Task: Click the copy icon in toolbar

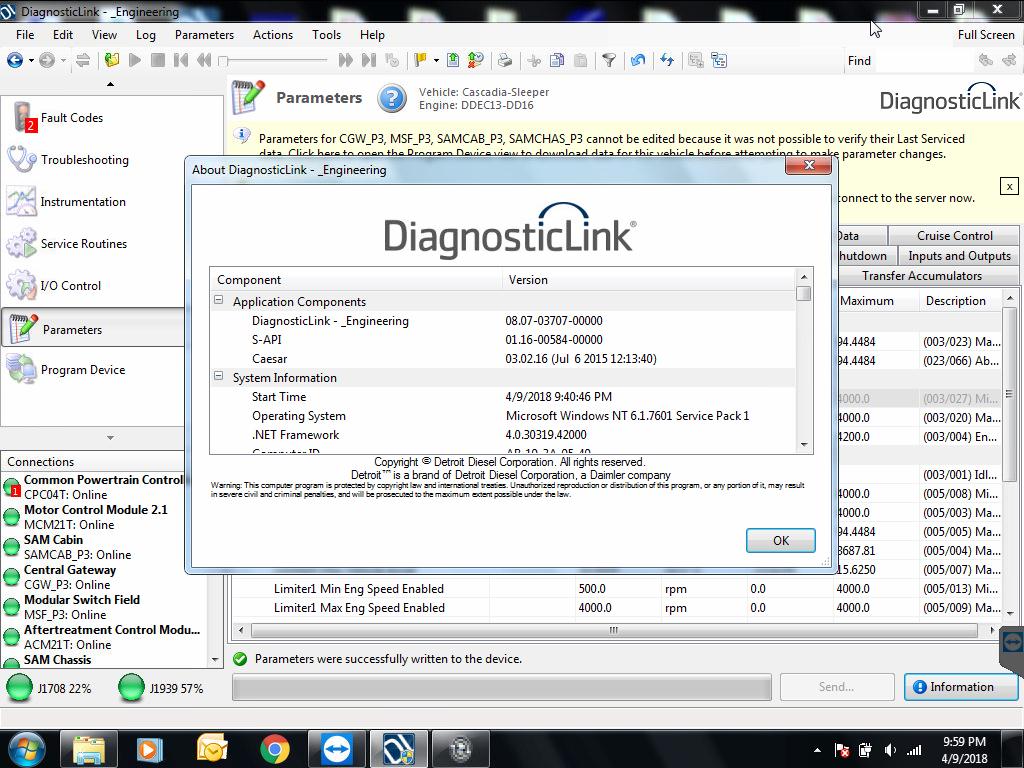Action: (557, 61)
